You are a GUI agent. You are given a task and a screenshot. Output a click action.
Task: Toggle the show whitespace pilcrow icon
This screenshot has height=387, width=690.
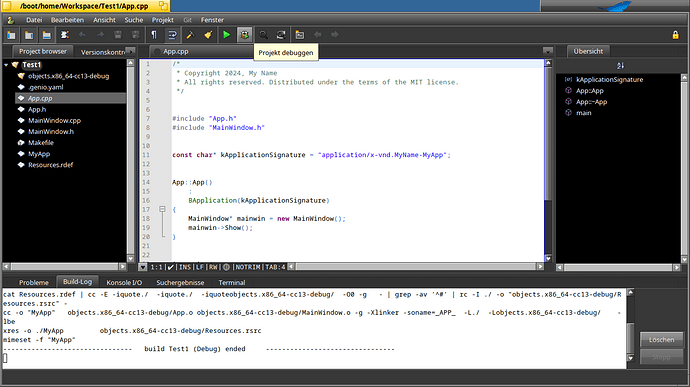point(154,35)
